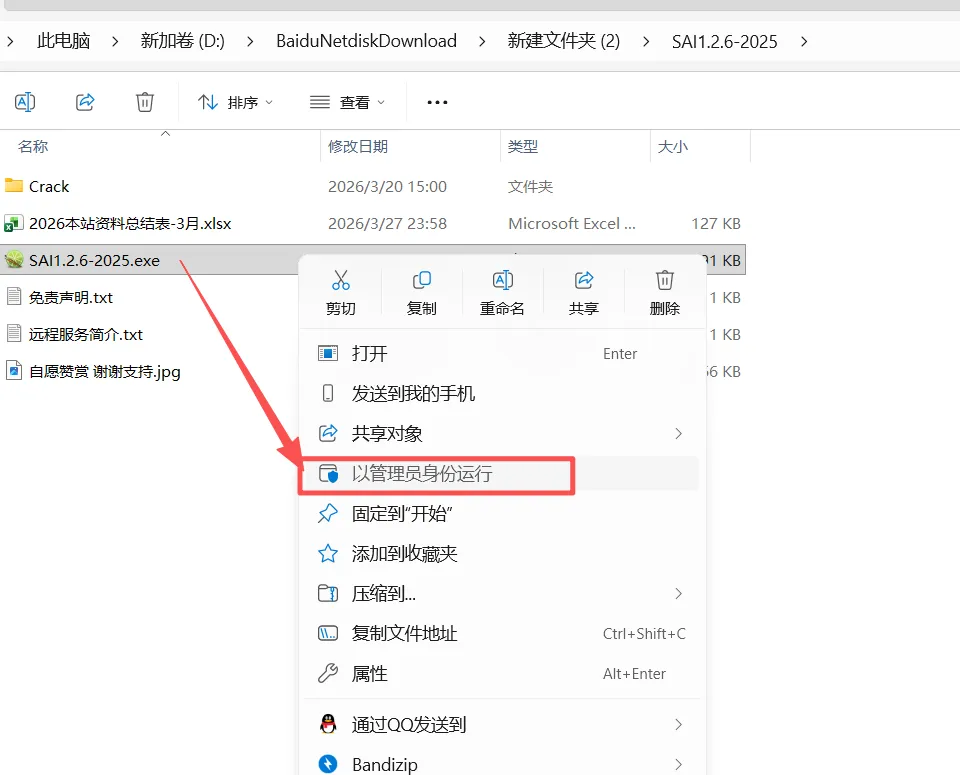Choose 删除 (delete) in the context menu
The image size is (960, 775).
coord(664,293)
